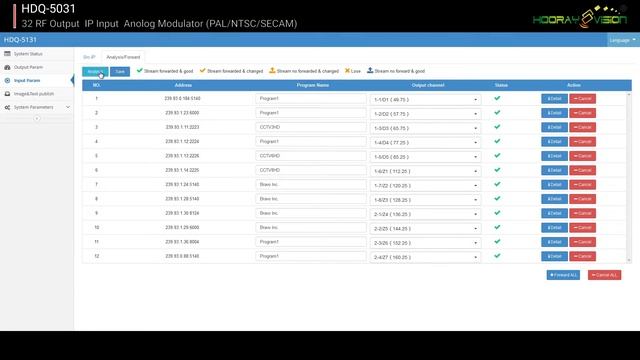
Task: Open output channel dropdown 1-5/D5 (85.25)
Action: pos(425,157)
